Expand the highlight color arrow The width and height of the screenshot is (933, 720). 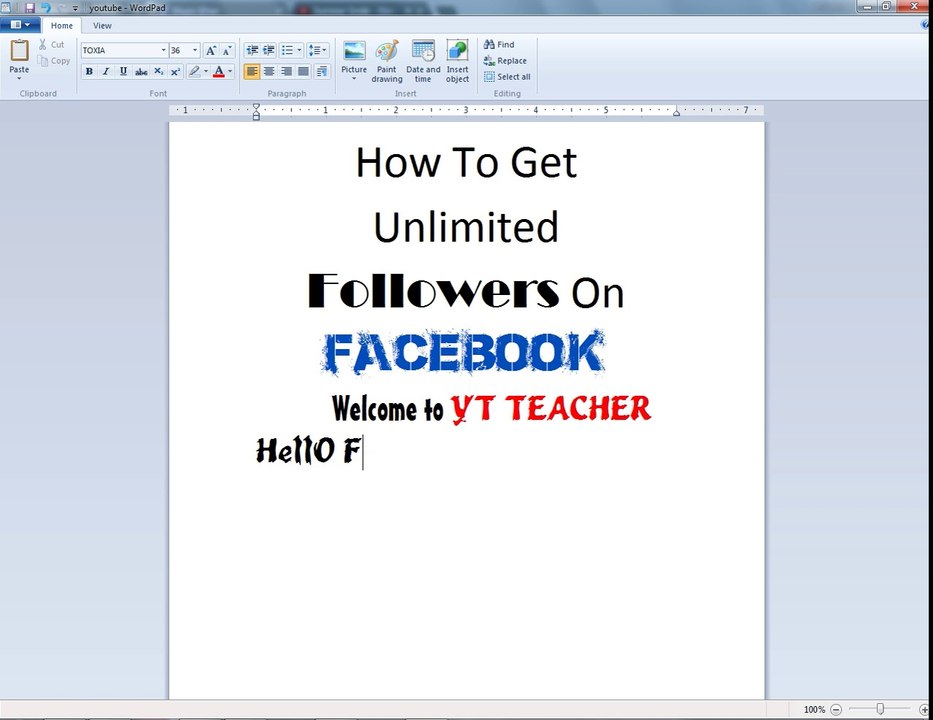click(x=206, y=72)
